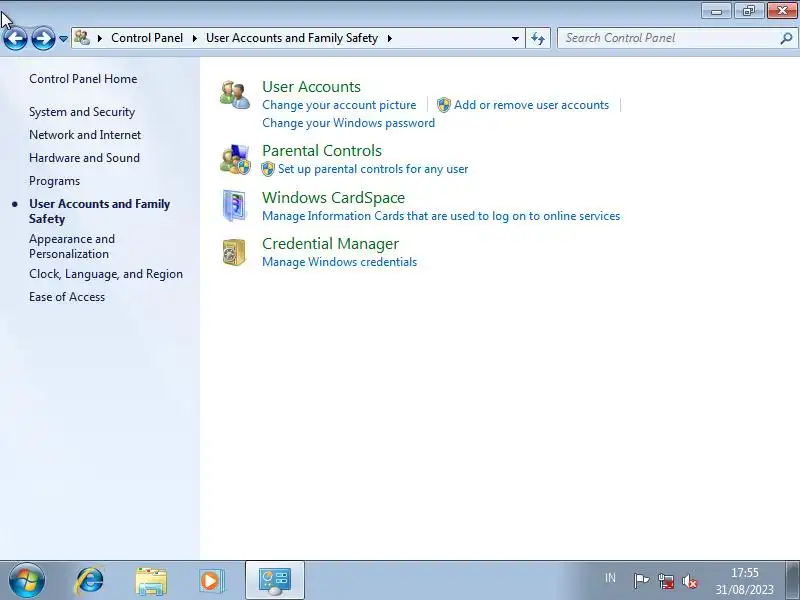Go to System and Security

pos(82,112)
